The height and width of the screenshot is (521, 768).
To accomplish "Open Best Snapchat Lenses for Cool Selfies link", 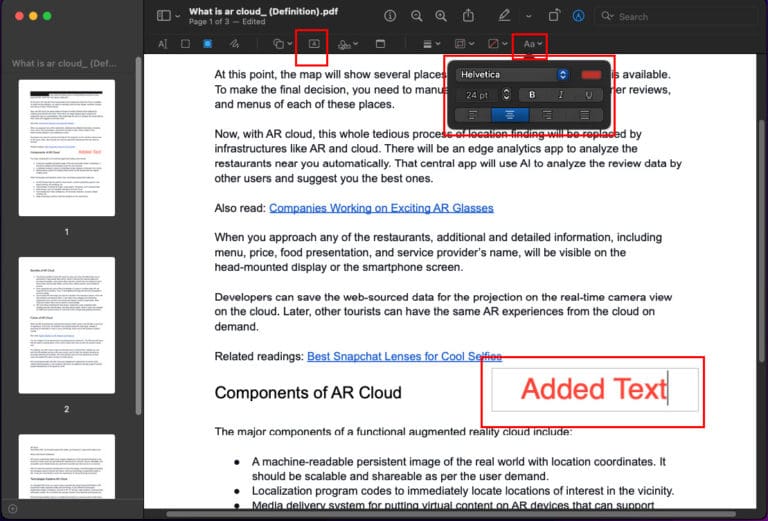I will [404, 356].
